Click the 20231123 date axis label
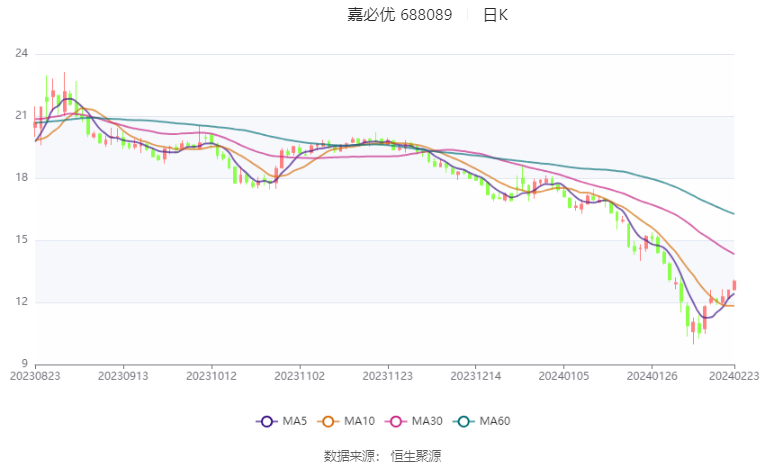 pos(387,376)
